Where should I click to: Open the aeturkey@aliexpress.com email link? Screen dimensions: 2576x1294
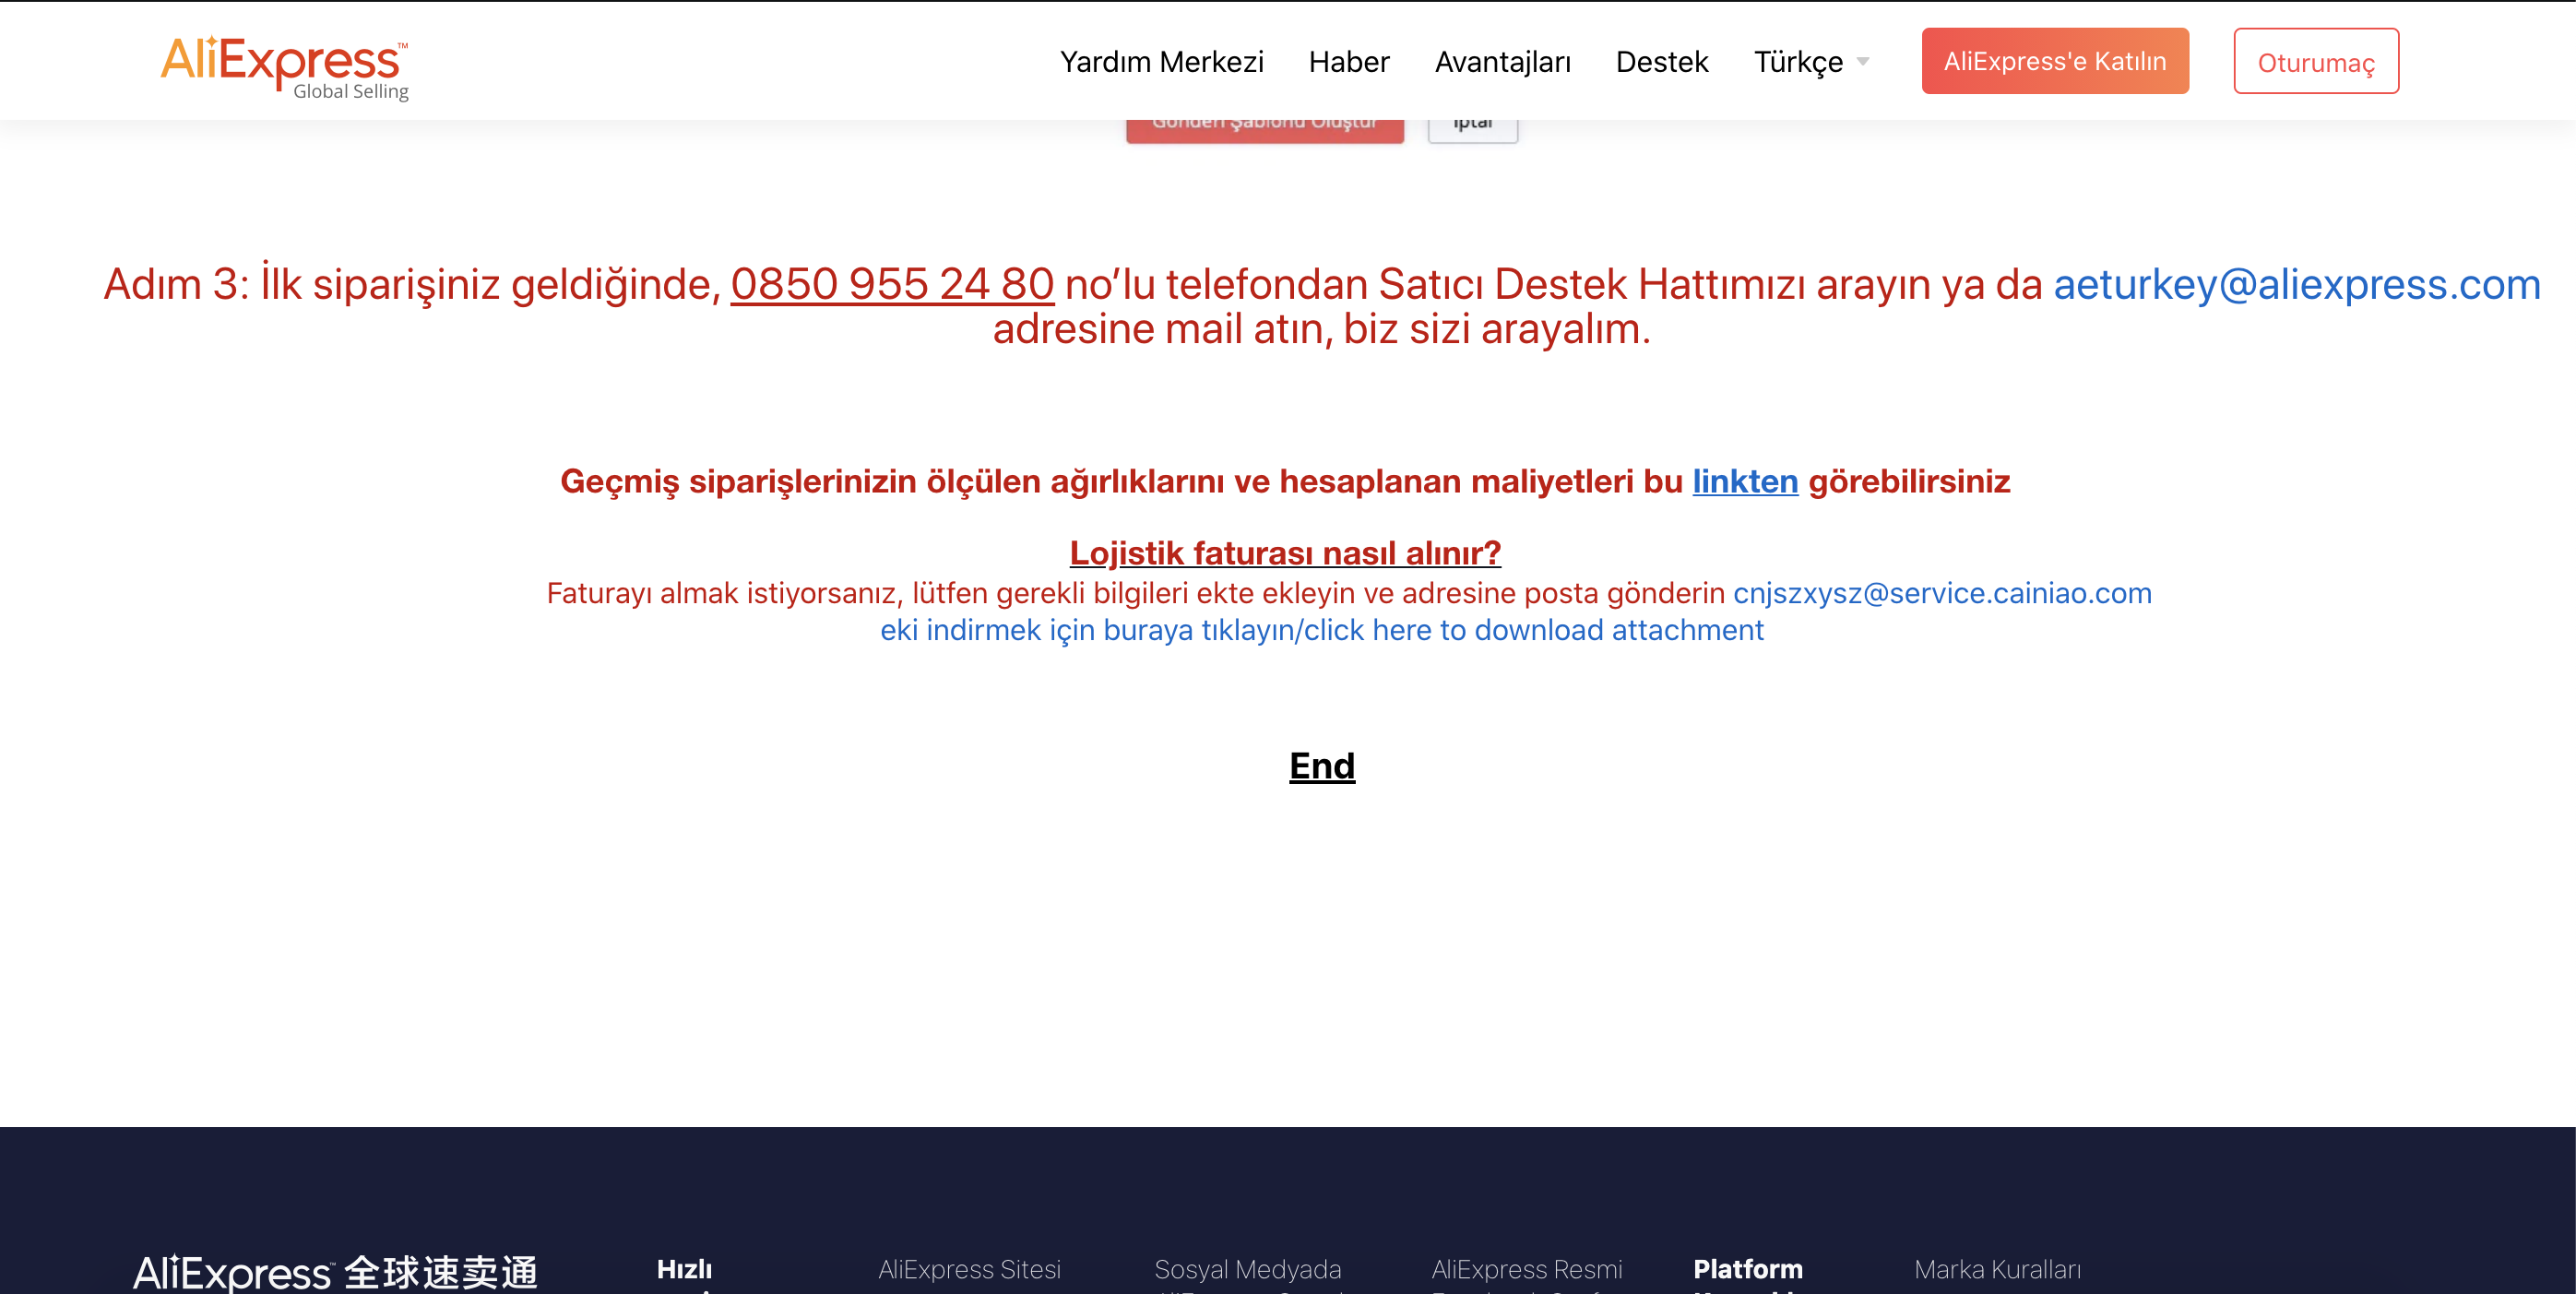click(x=2297, y=284)
